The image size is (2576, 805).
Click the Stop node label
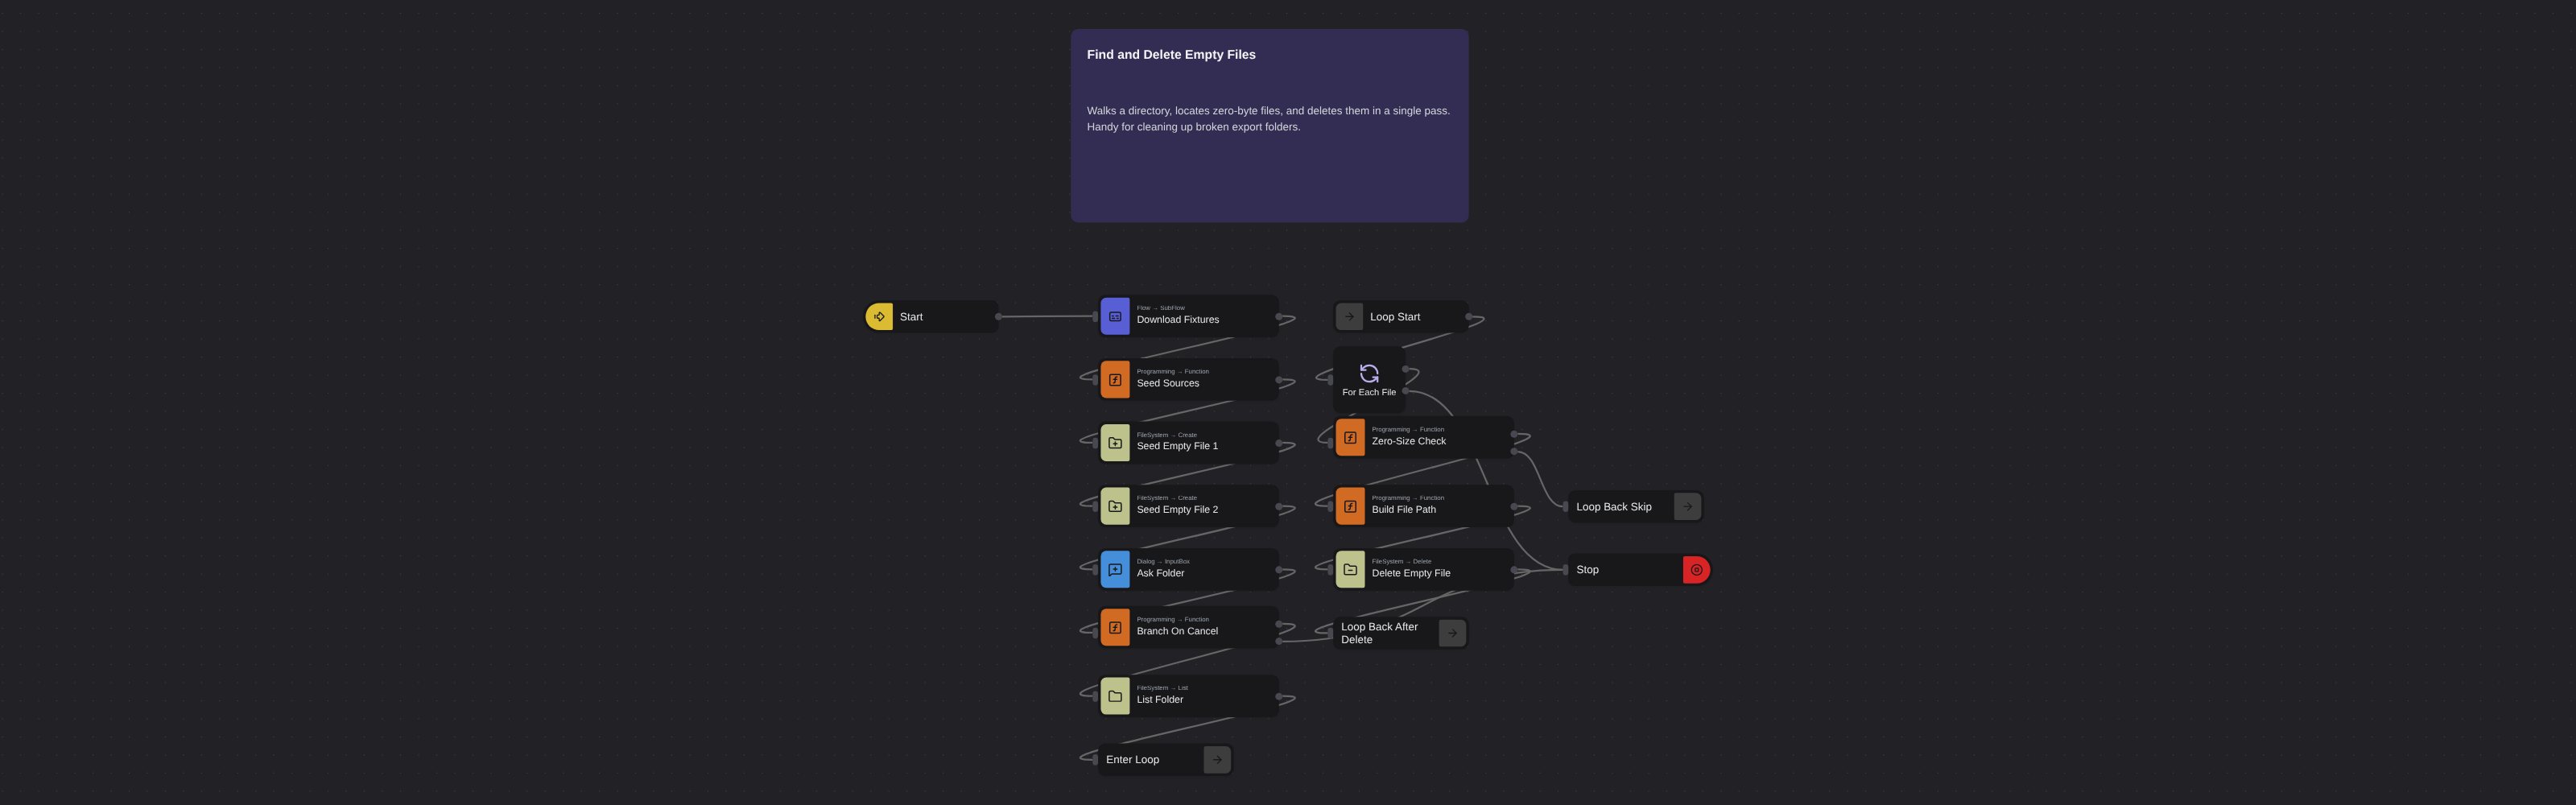coord(1587,570)
